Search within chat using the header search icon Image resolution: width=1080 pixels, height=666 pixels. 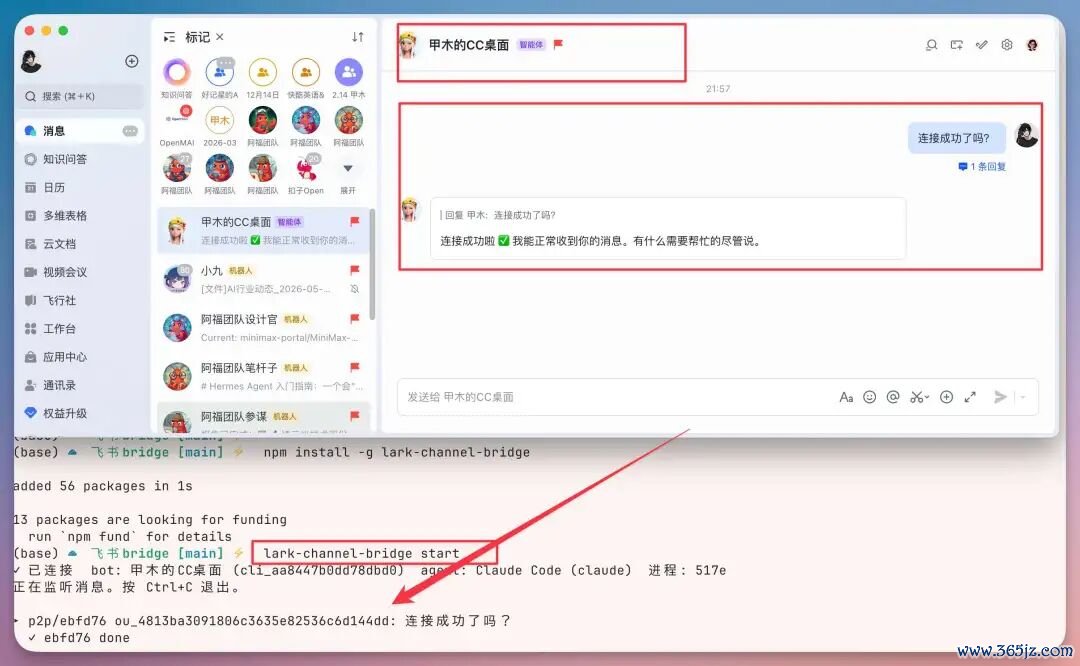931,45
